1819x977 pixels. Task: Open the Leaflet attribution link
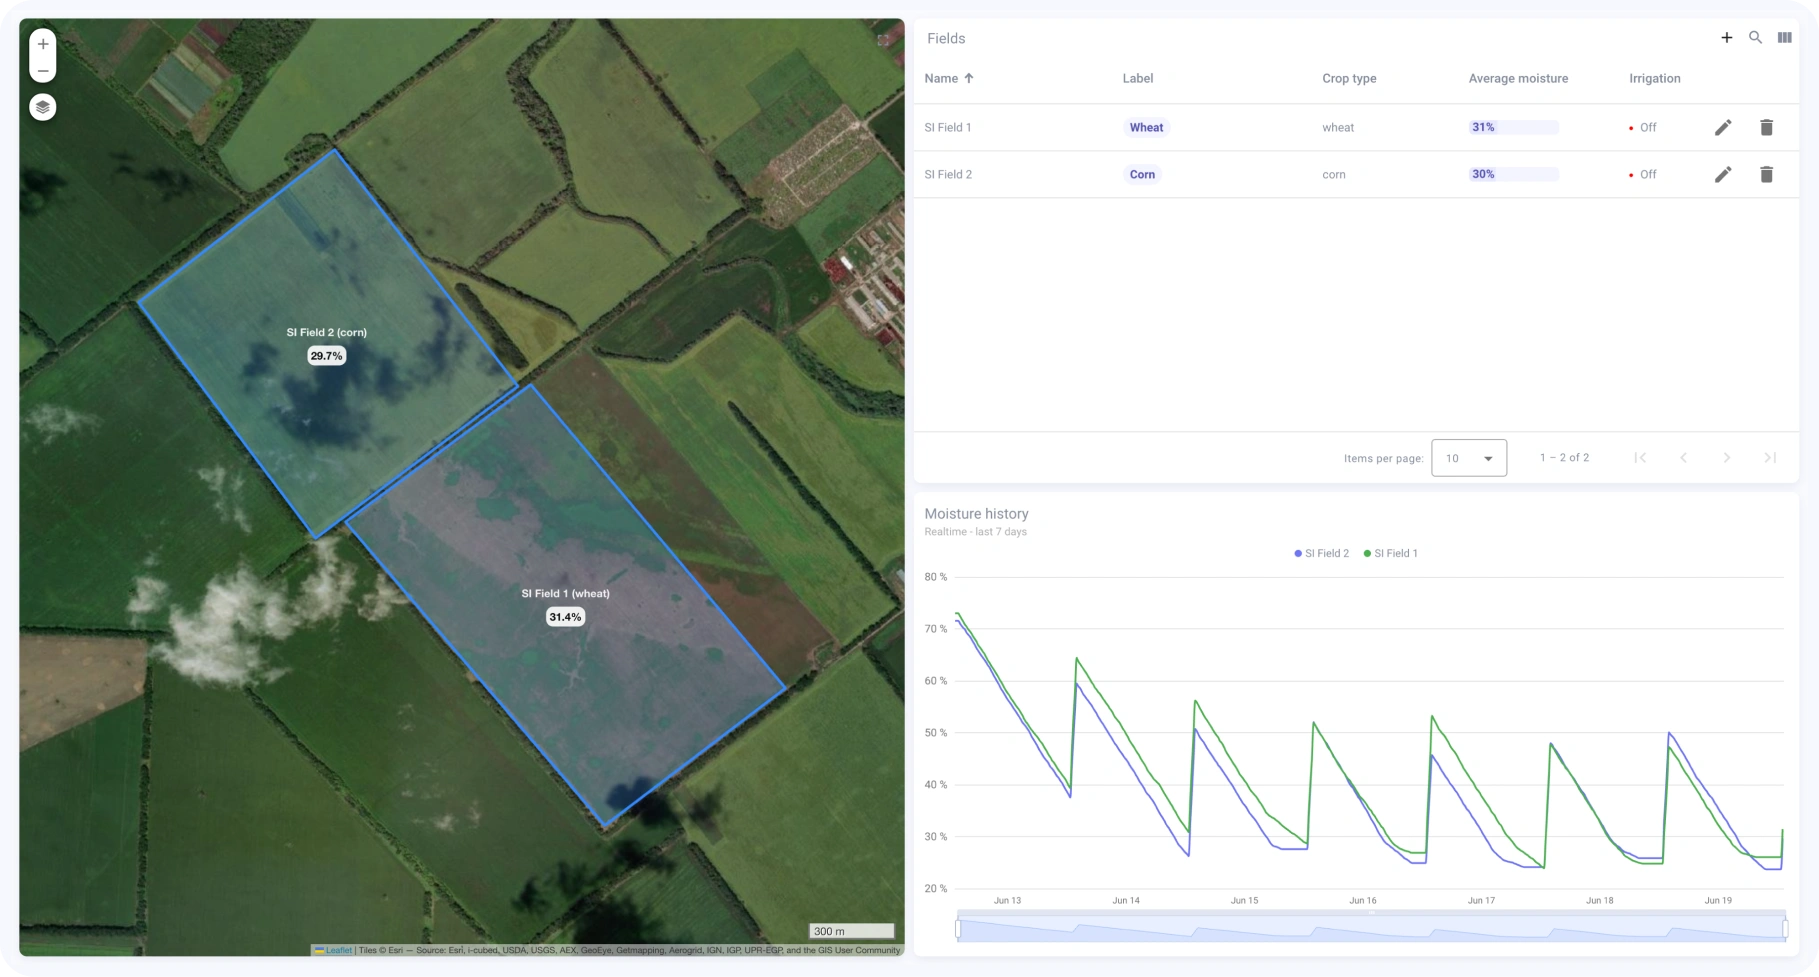tap(339, 950)
